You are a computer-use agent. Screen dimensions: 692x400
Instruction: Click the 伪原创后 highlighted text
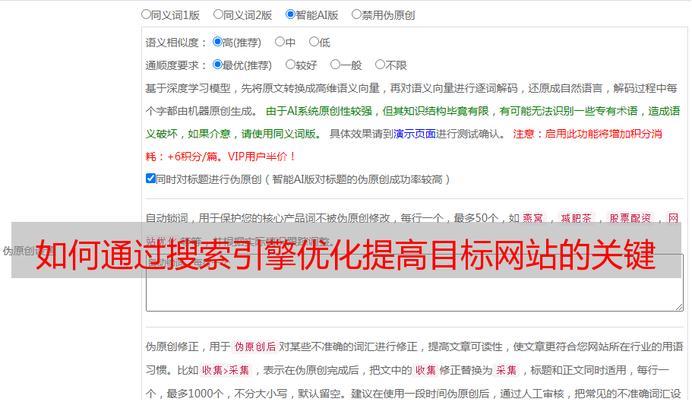coord(255,347)
